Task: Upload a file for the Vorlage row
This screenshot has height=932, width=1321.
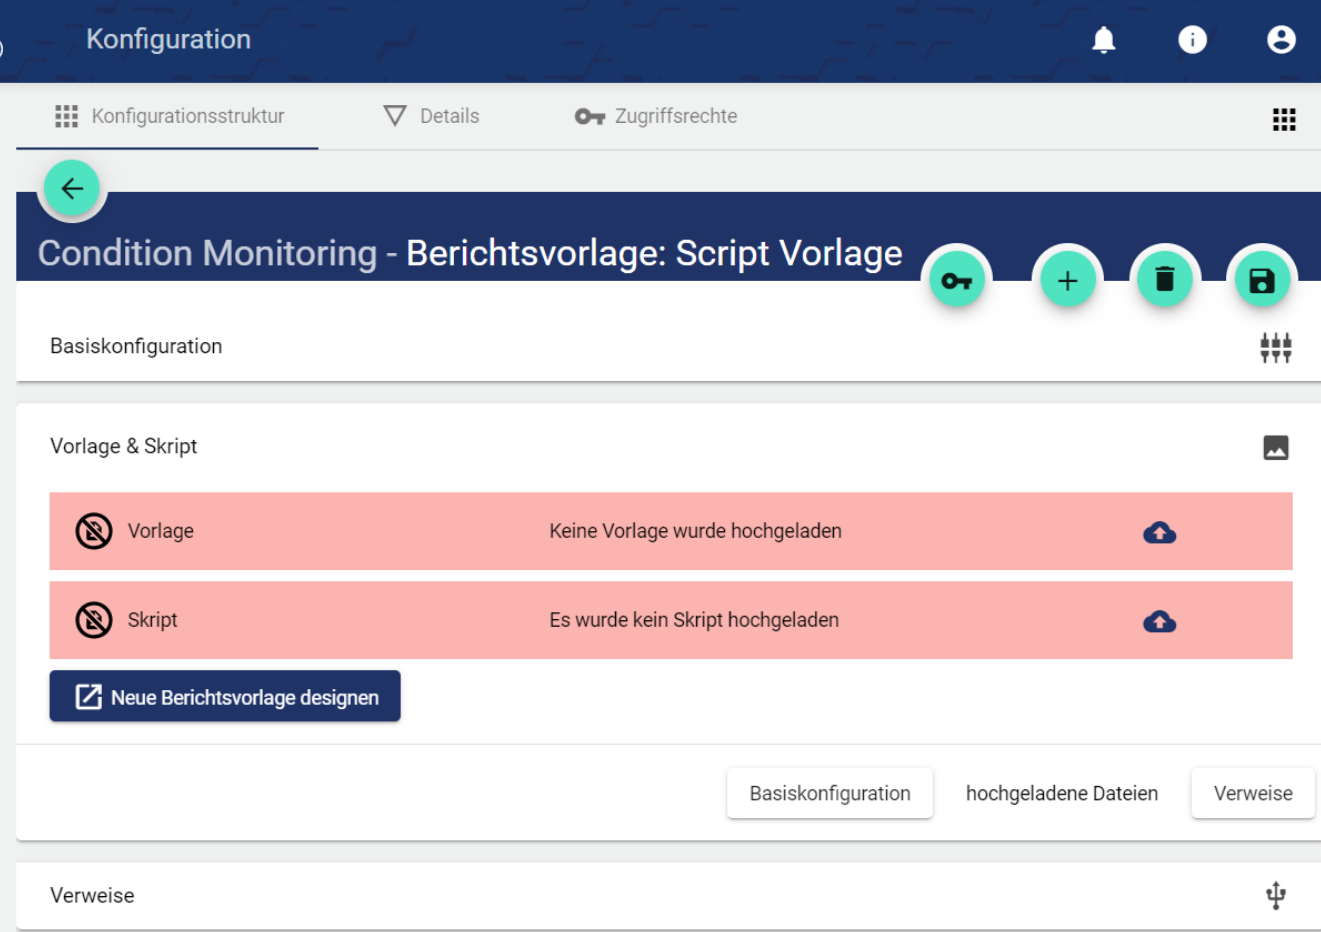Action: 1159,532
